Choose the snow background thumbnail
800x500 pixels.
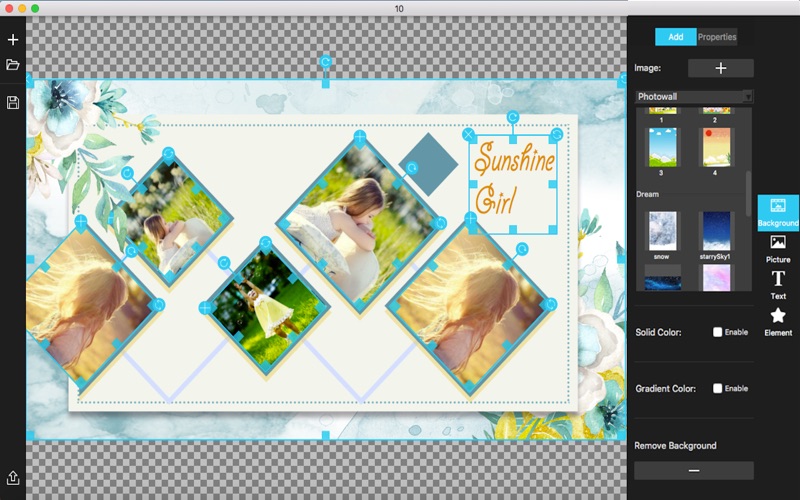click(662, 229)
